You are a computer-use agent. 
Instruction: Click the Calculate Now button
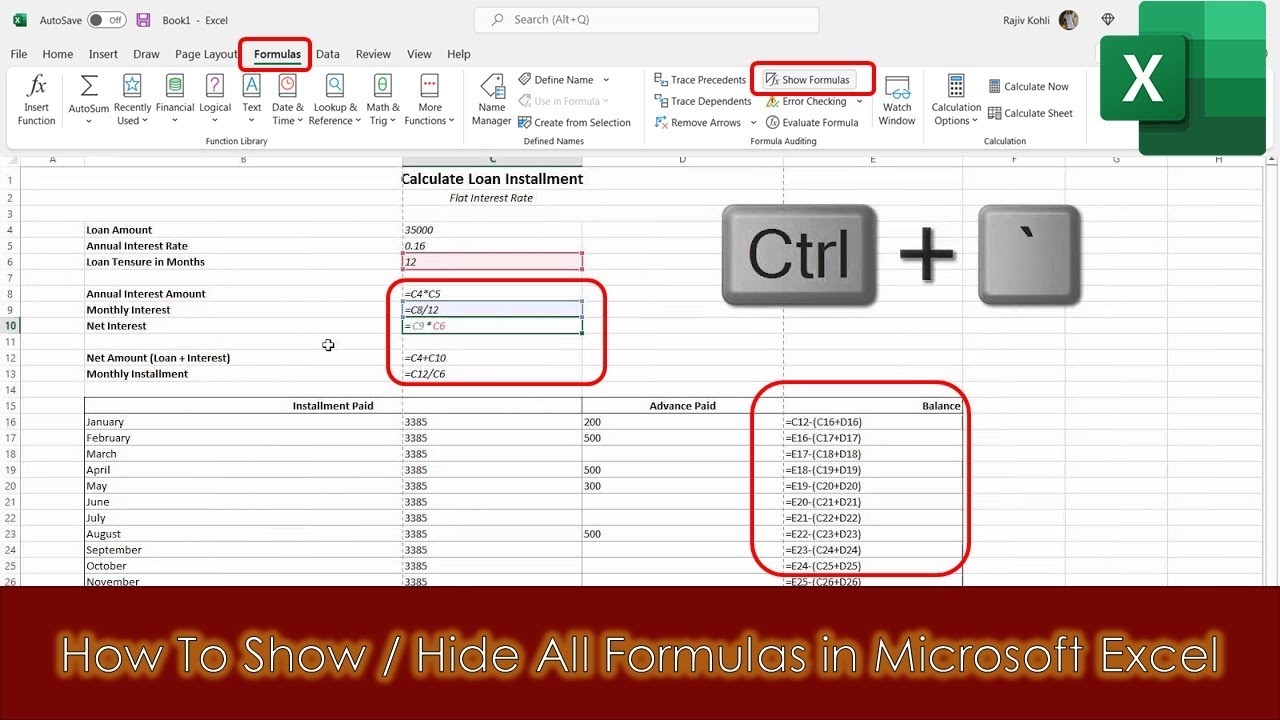pos(1029,86)
